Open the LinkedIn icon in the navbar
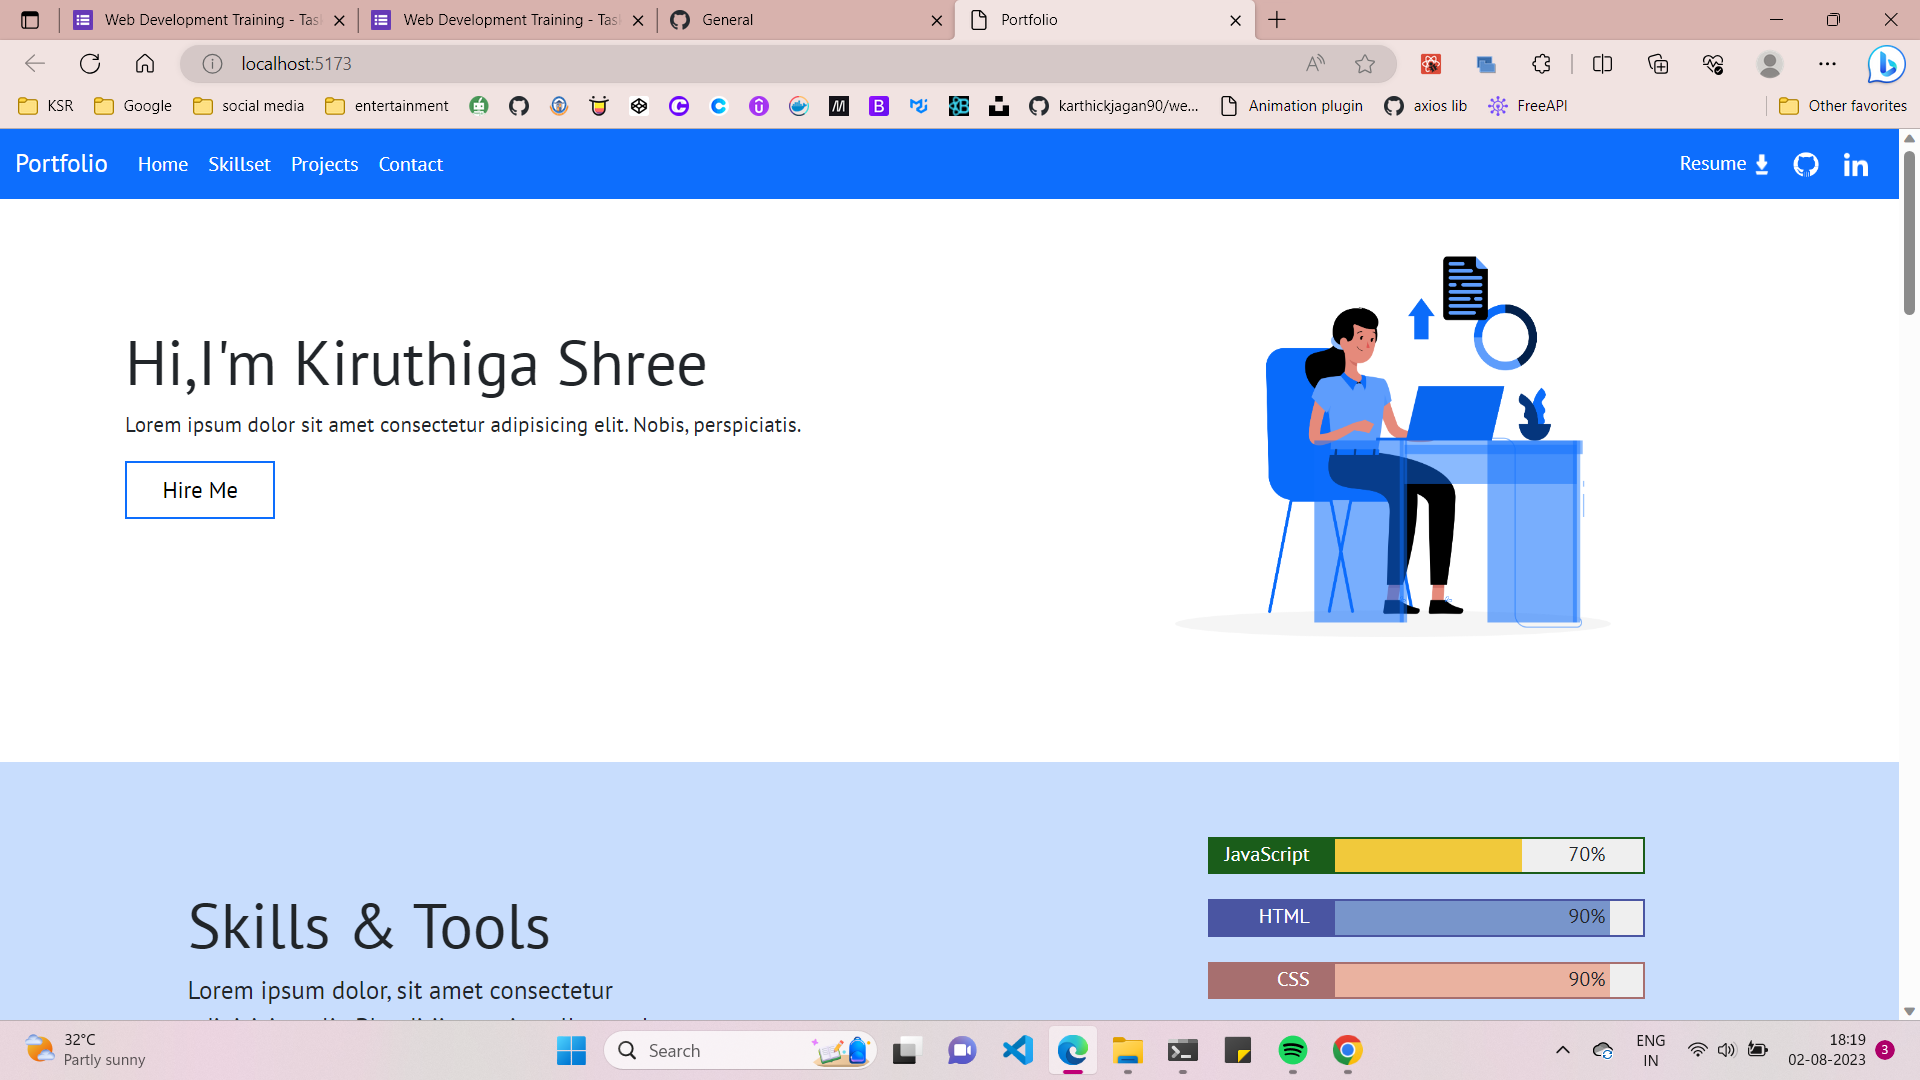This screenshot has height=1080, width=1920. [1856, 164]
